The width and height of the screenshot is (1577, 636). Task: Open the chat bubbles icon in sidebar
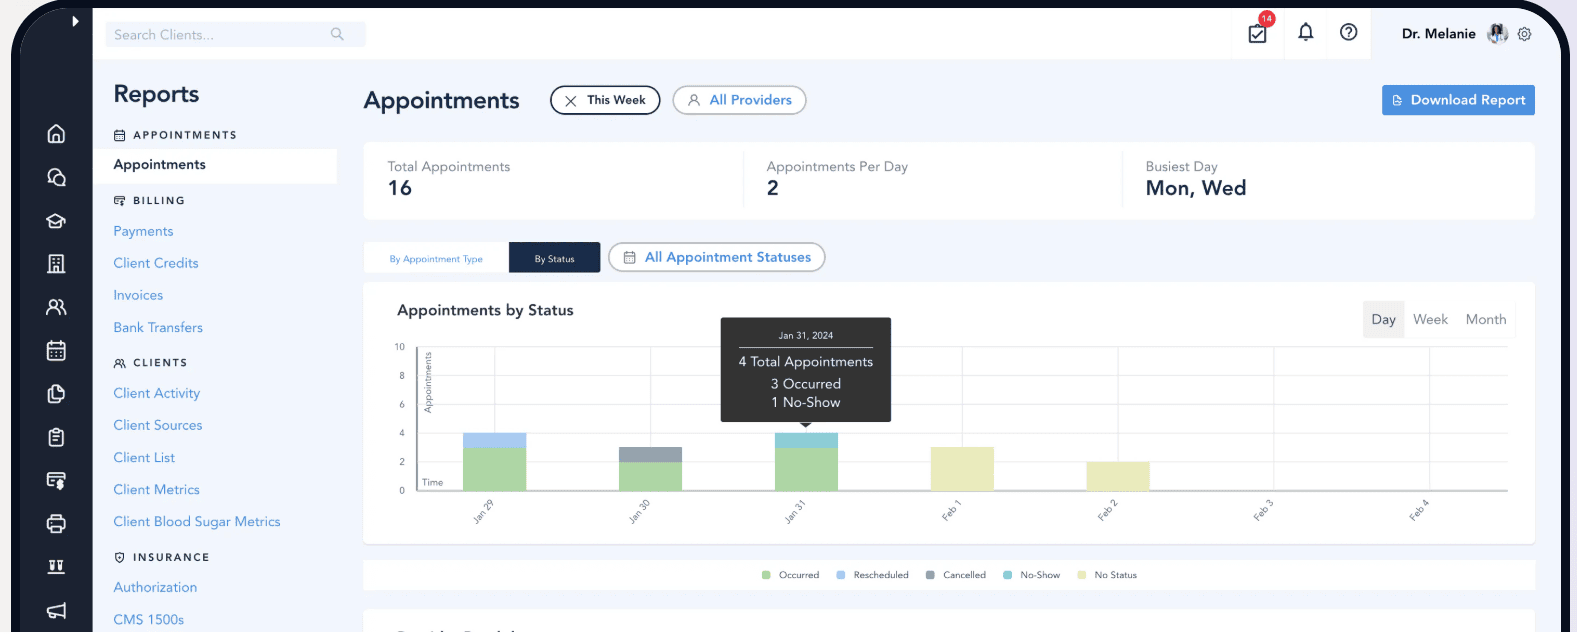pyautogui.click(x=56, y=177)
